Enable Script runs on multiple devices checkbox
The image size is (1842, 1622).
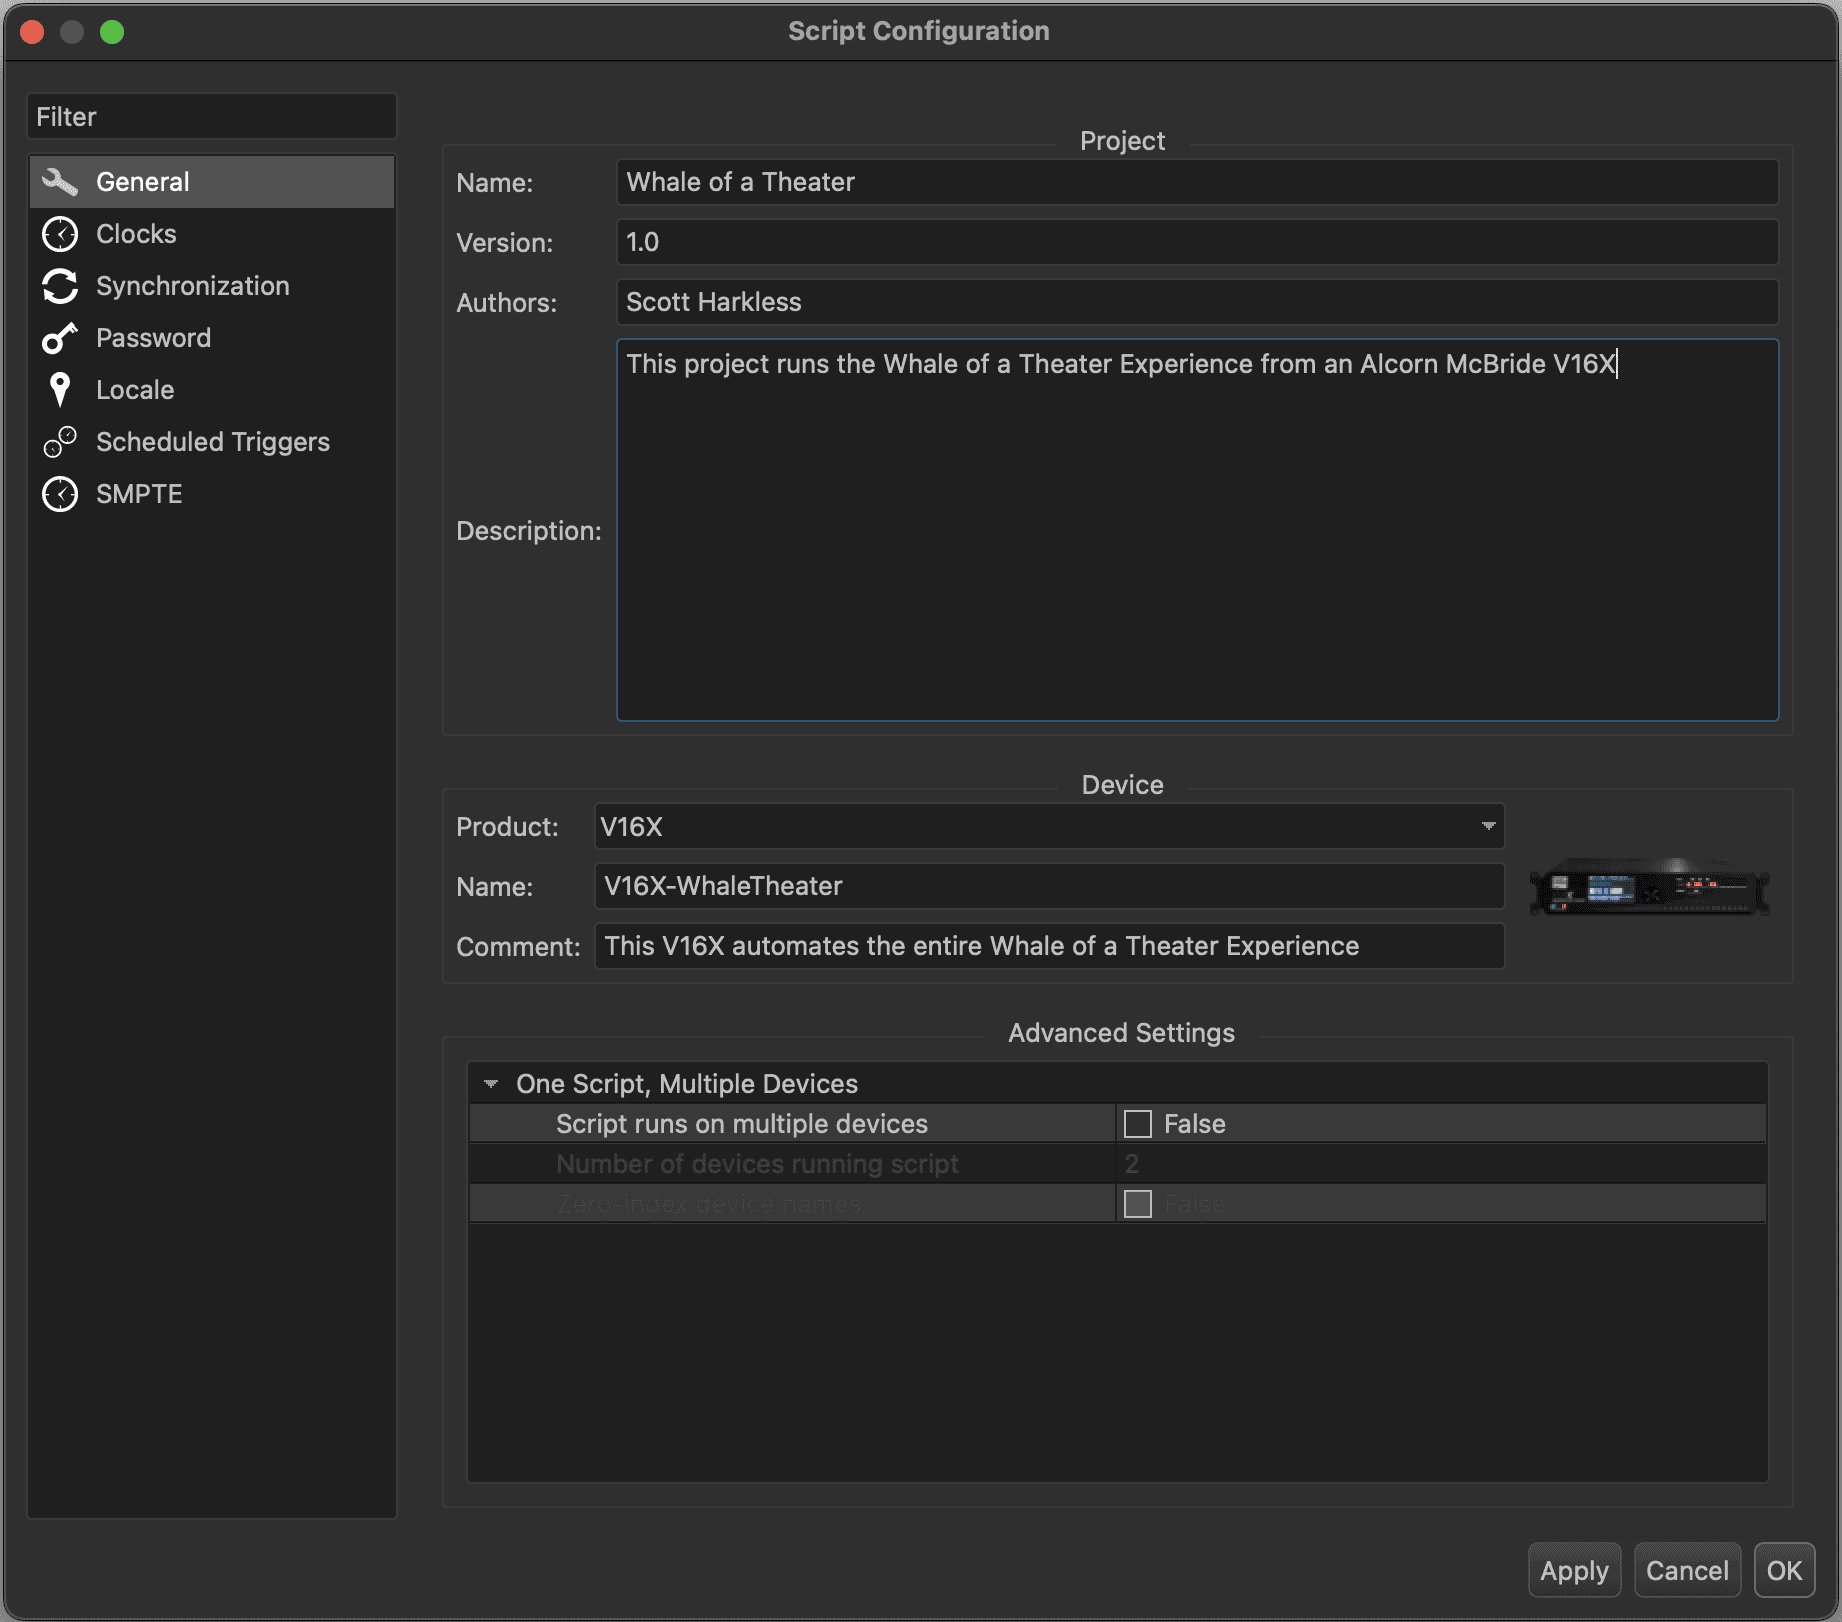tap(1138, 1124)
